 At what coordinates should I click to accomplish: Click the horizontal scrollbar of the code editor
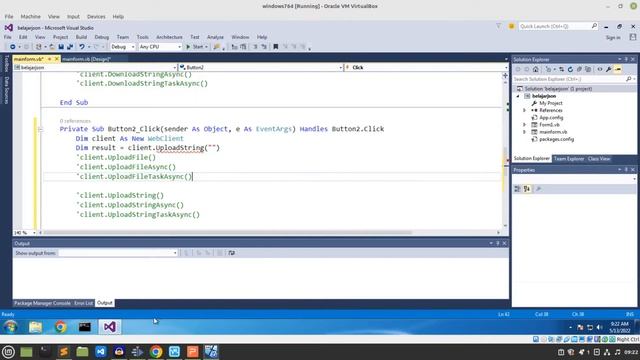coord(229,233)
